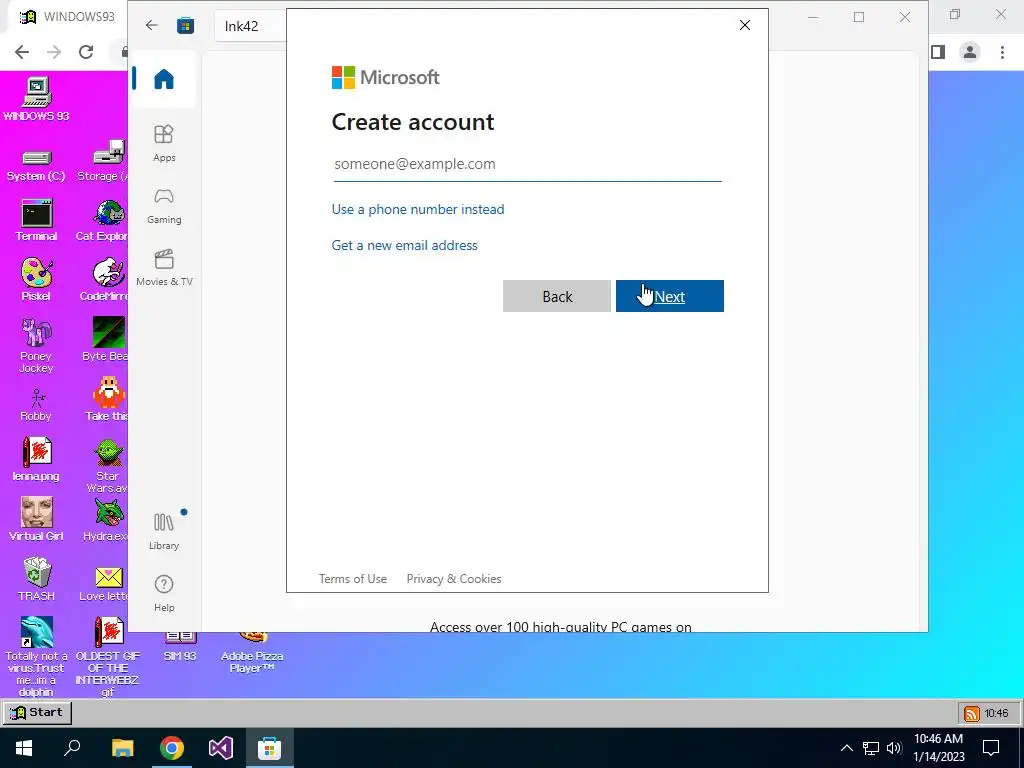Click 'Get a new email address' link
The height and width of the screenshot is (768, 1024).
click(404, 245)
